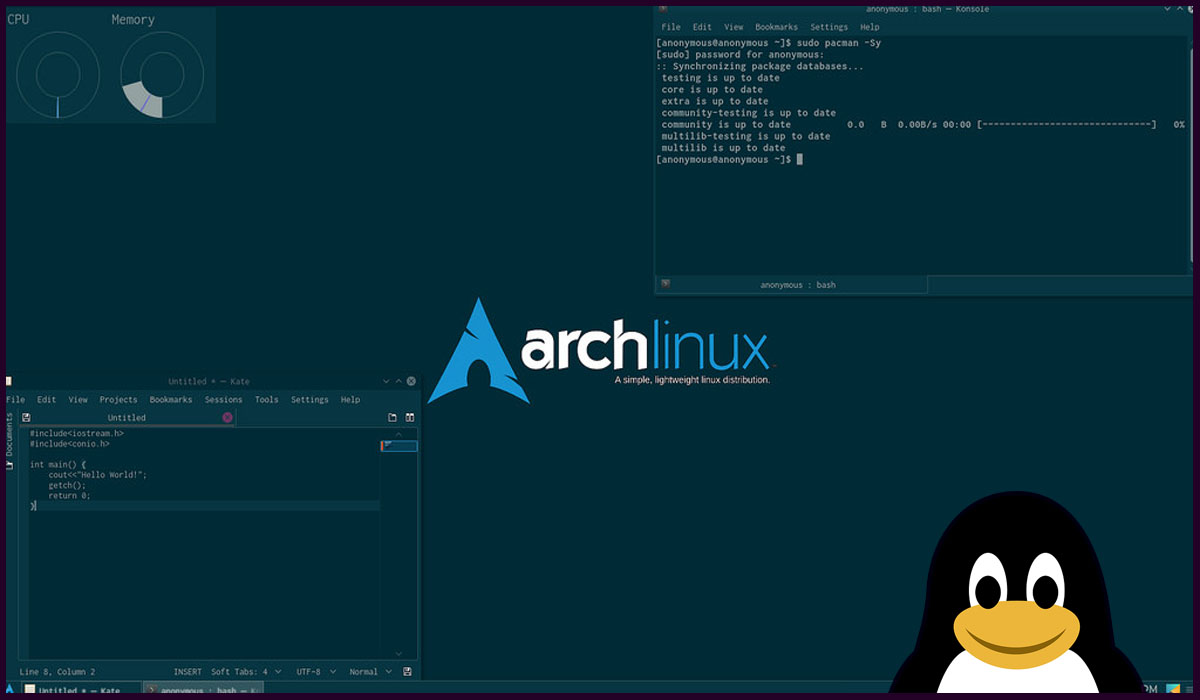Click the 'core is up to date' terminal line
This screenshot has height=700, width=1200.
point(712,90)
